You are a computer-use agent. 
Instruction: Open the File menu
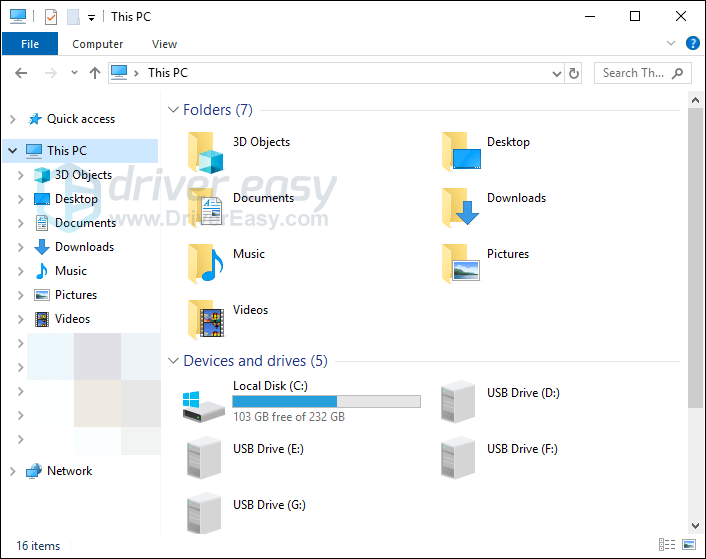coord(30,44)
